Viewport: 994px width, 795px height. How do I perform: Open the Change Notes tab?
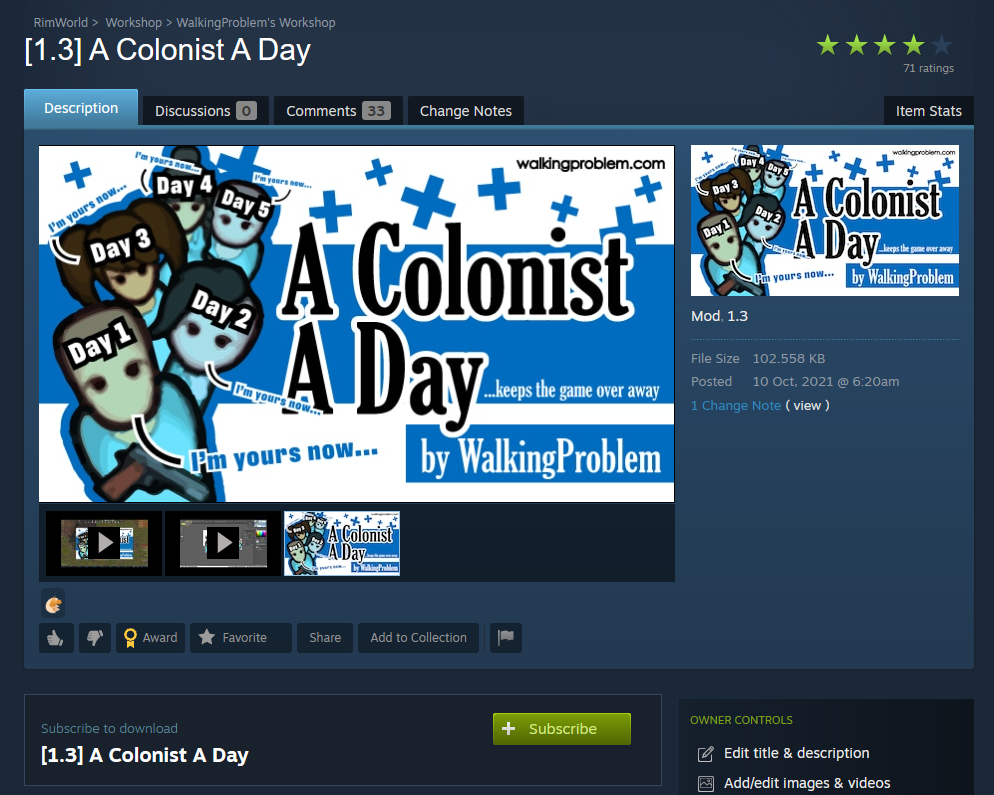pos(465,111)
